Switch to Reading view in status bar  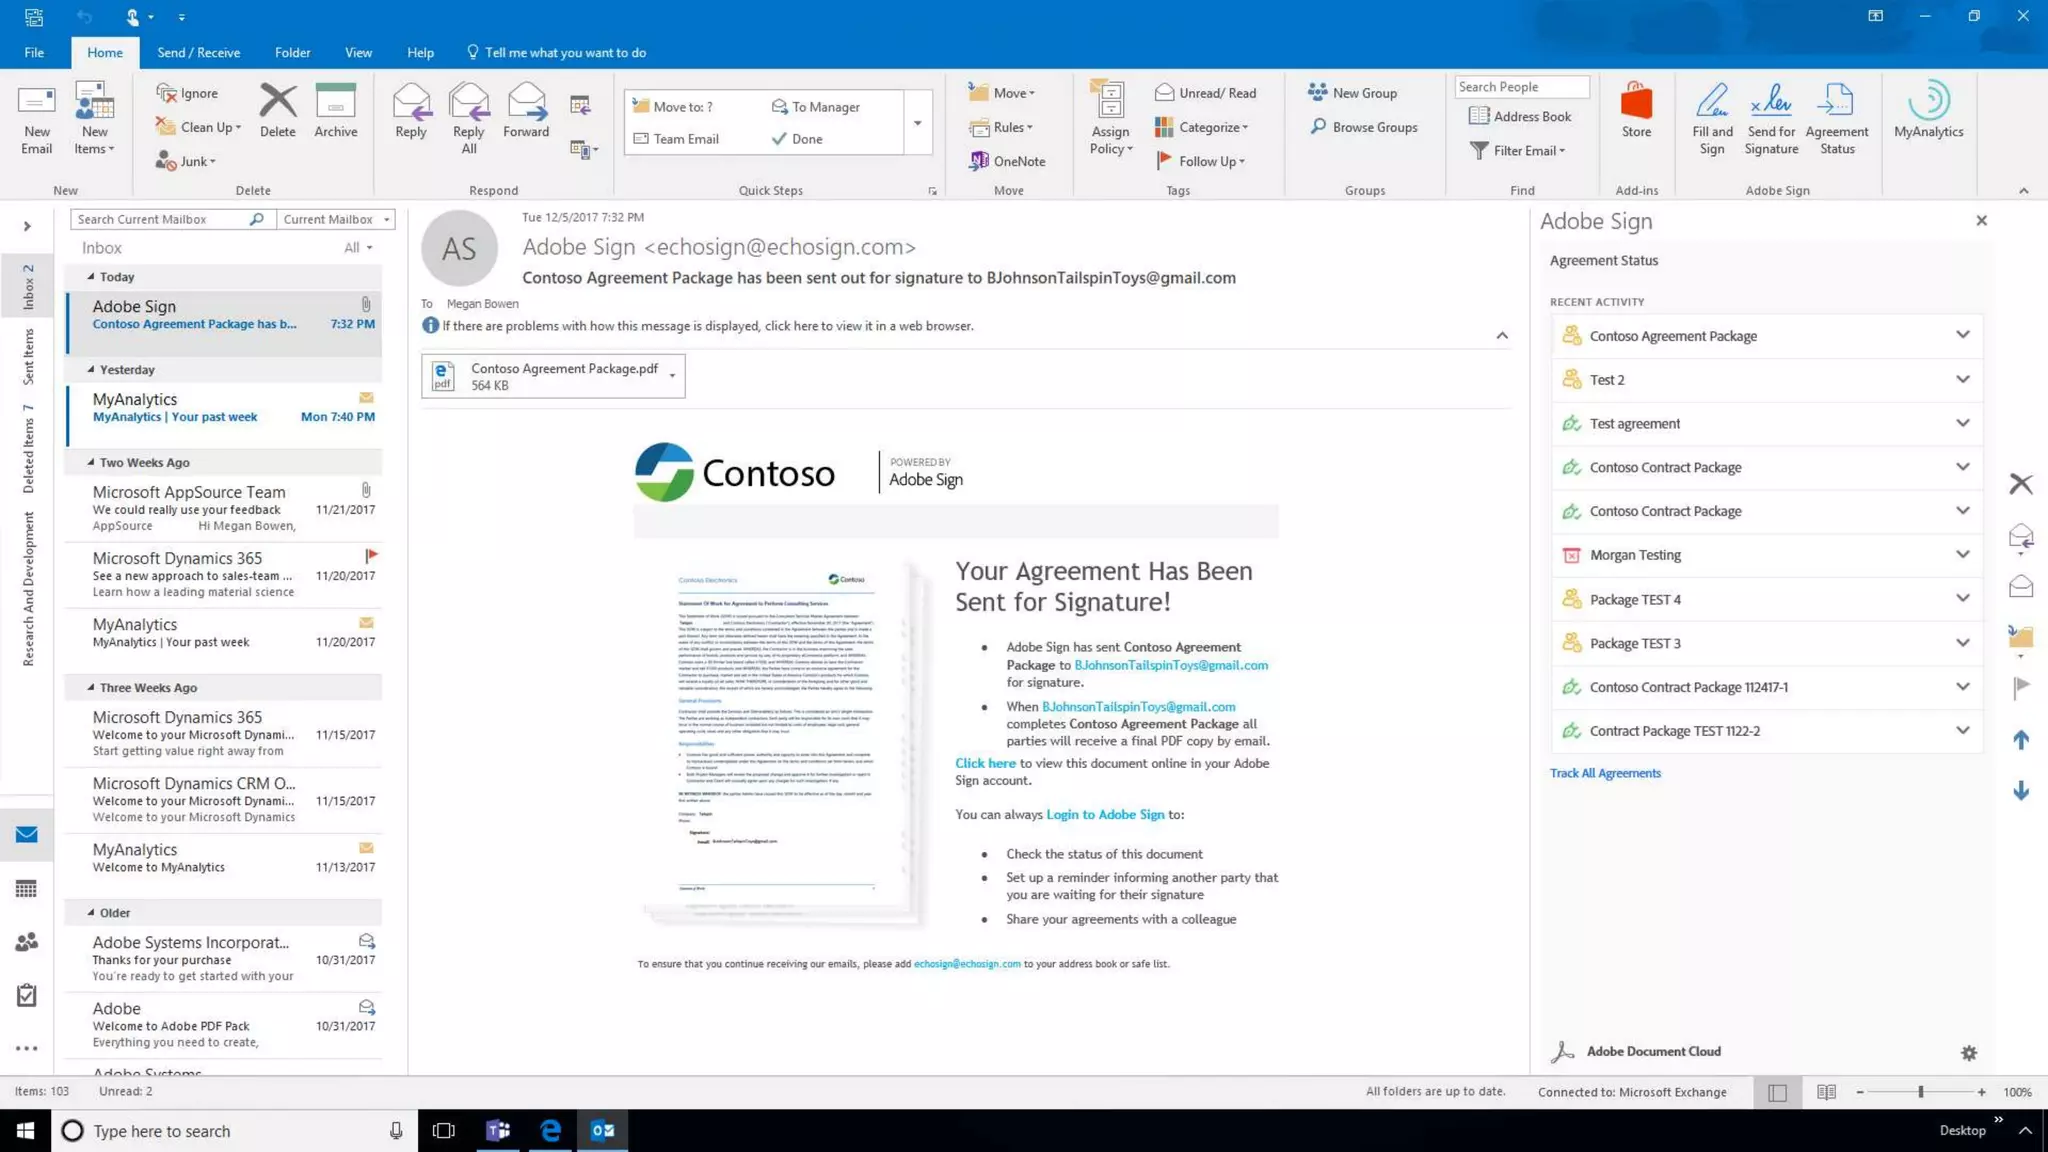[x=1825, y=1092]
